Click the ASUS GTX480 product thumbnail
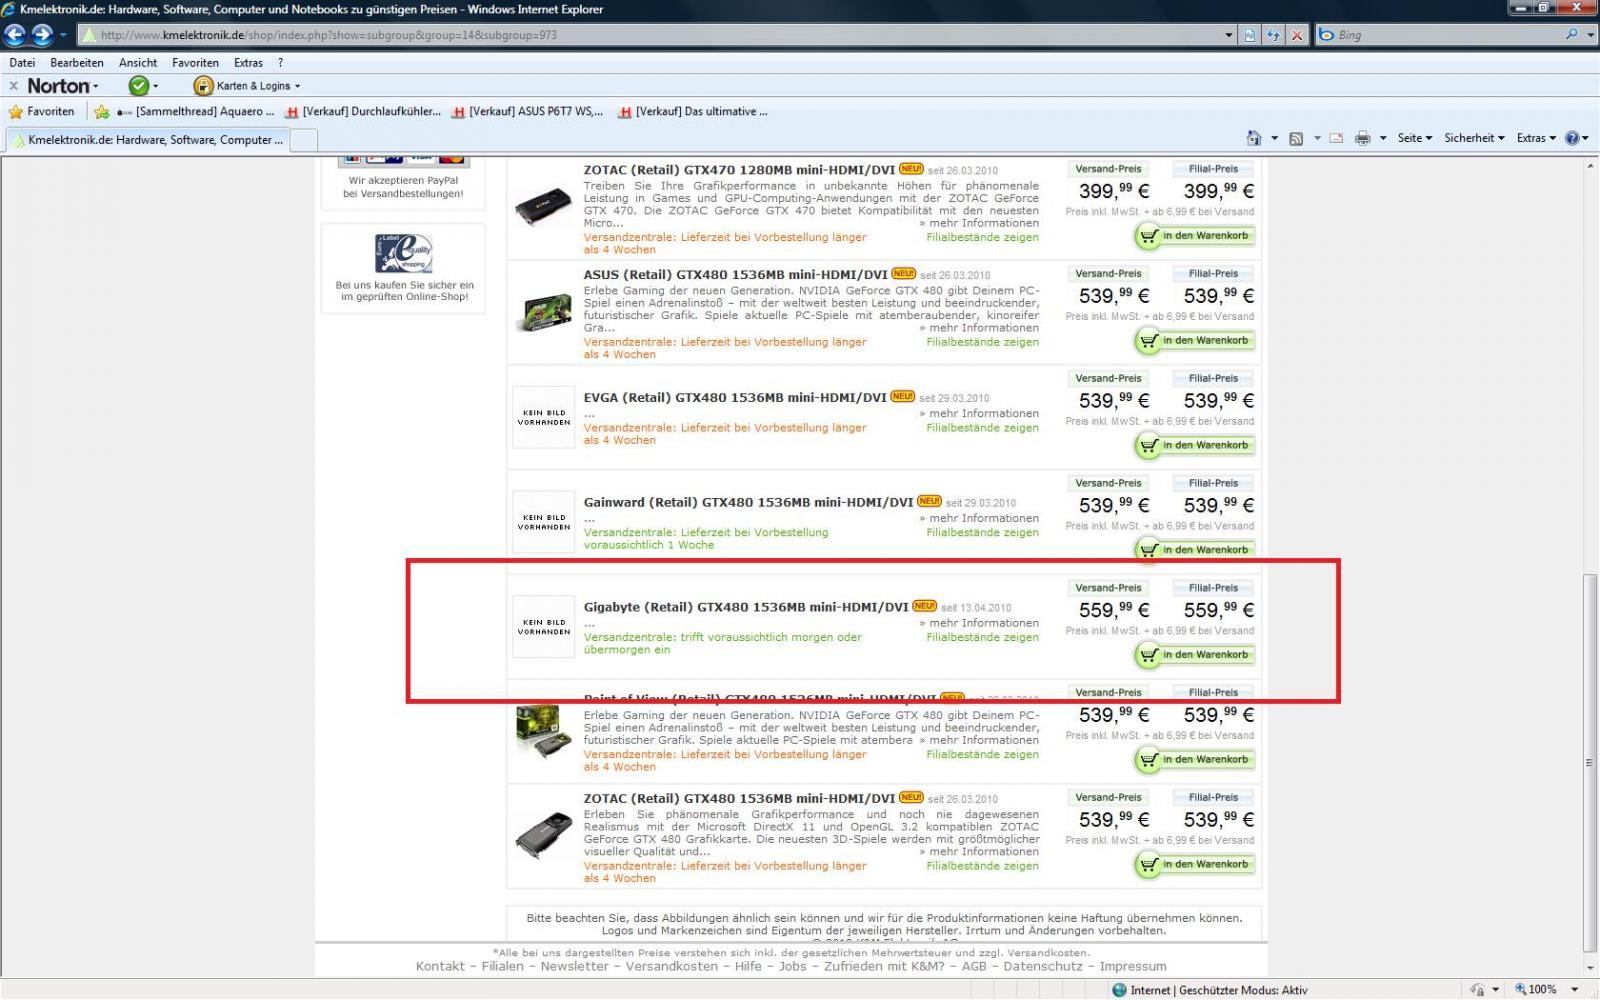 pos(544,312)
